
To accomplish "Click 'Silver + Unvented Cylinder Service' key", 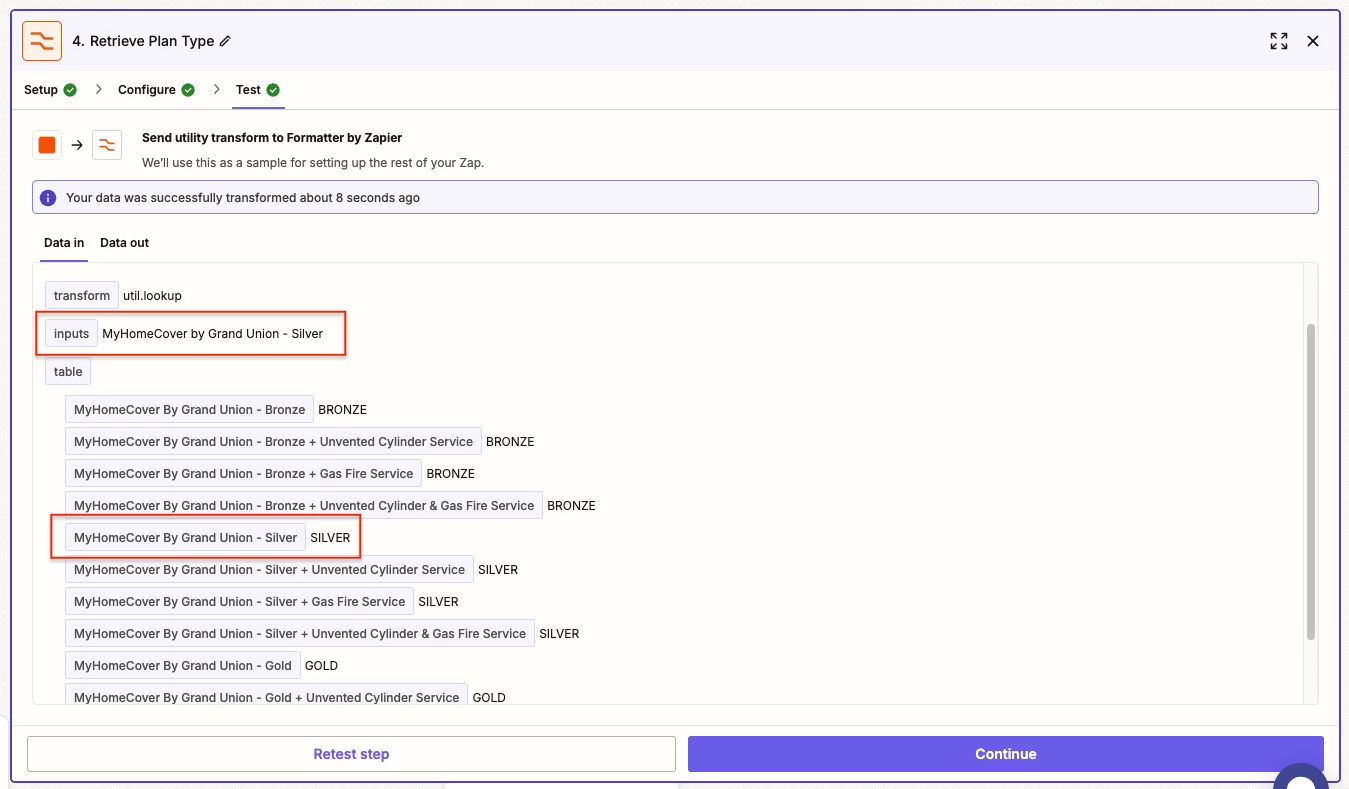I will [270, 570].
